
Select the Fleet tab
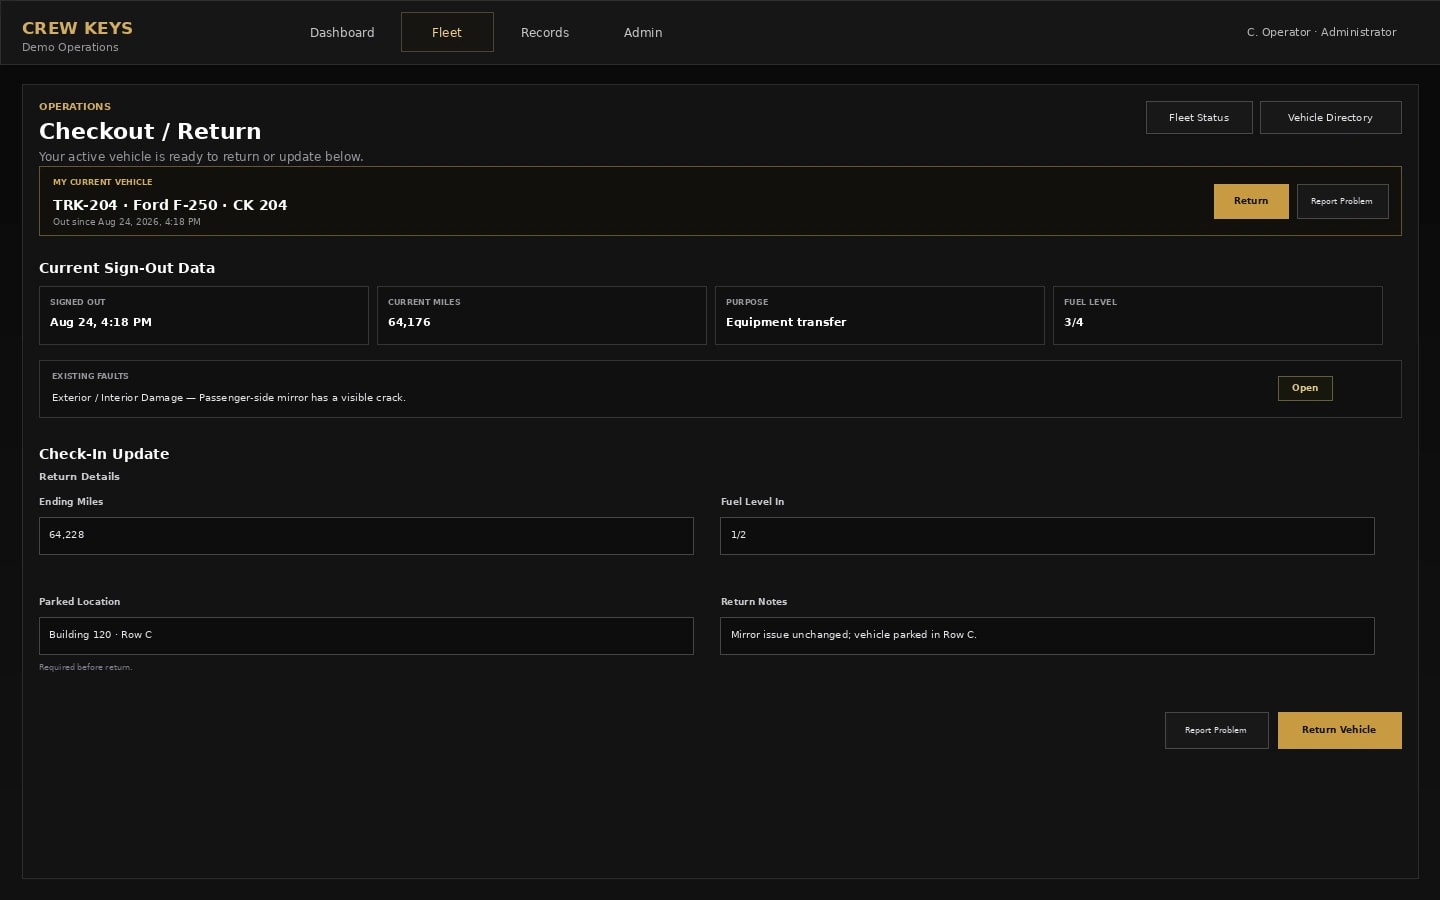click(447, 32)
